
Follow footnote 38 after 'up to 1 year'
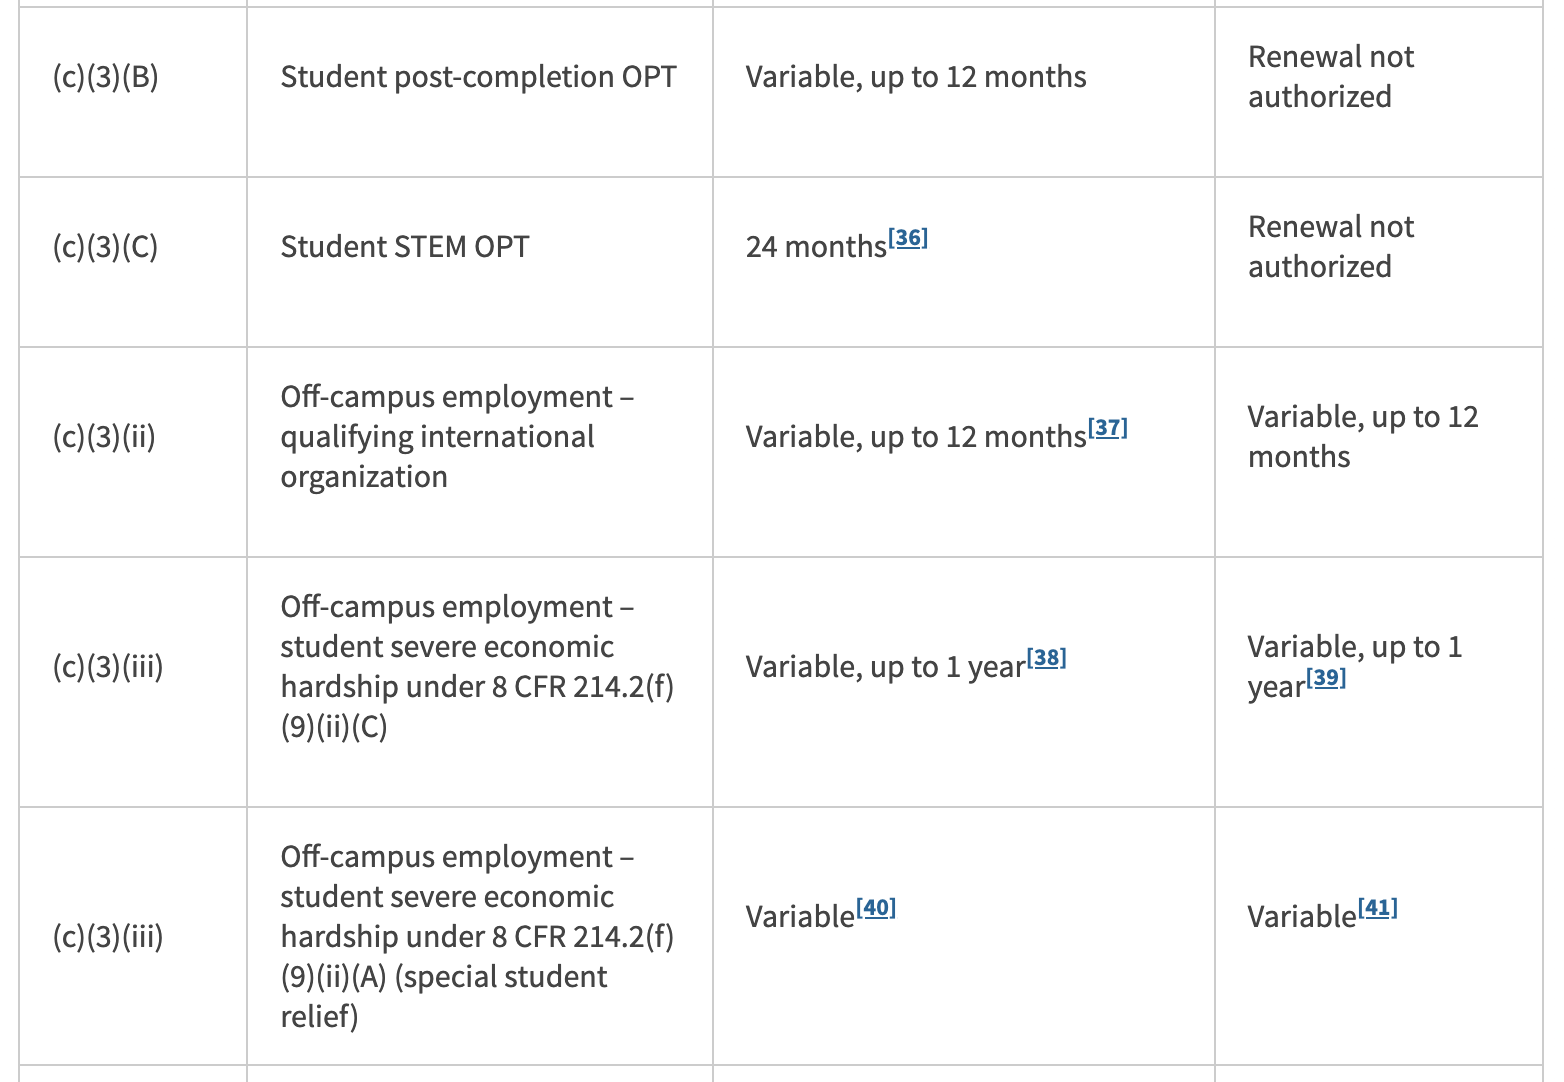coord(1047,658)
